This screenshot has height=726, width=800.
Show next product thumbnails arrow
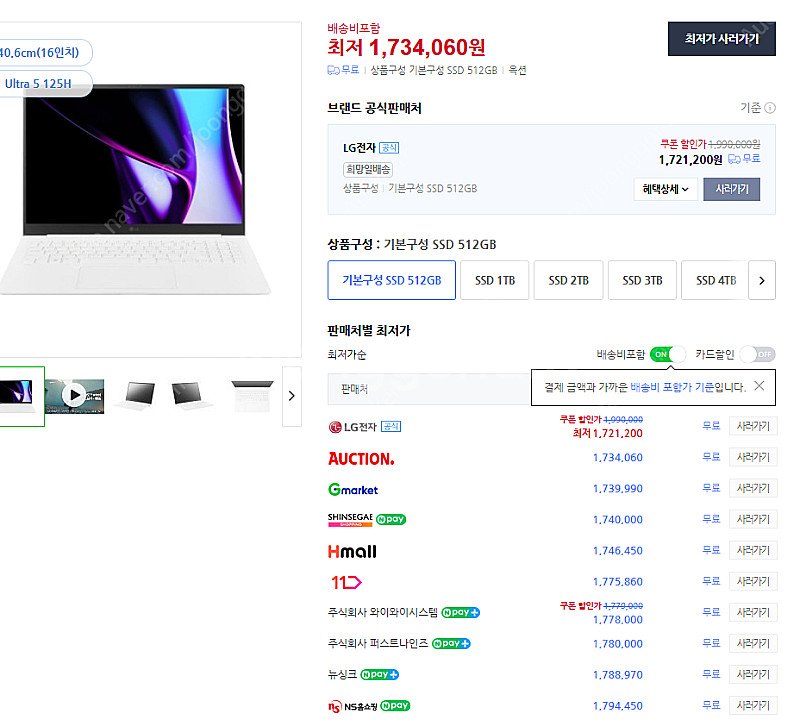click(291, 396)
